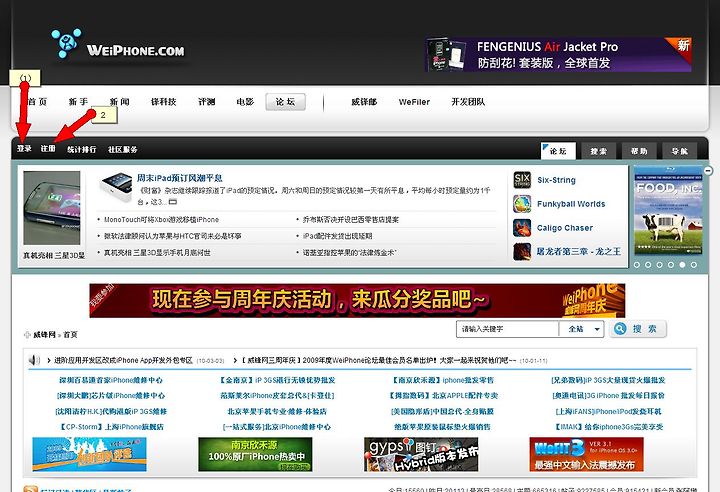Select the fifth highlighted slideshow dot
The image size is (720, 492).
[x=682, y=265]
